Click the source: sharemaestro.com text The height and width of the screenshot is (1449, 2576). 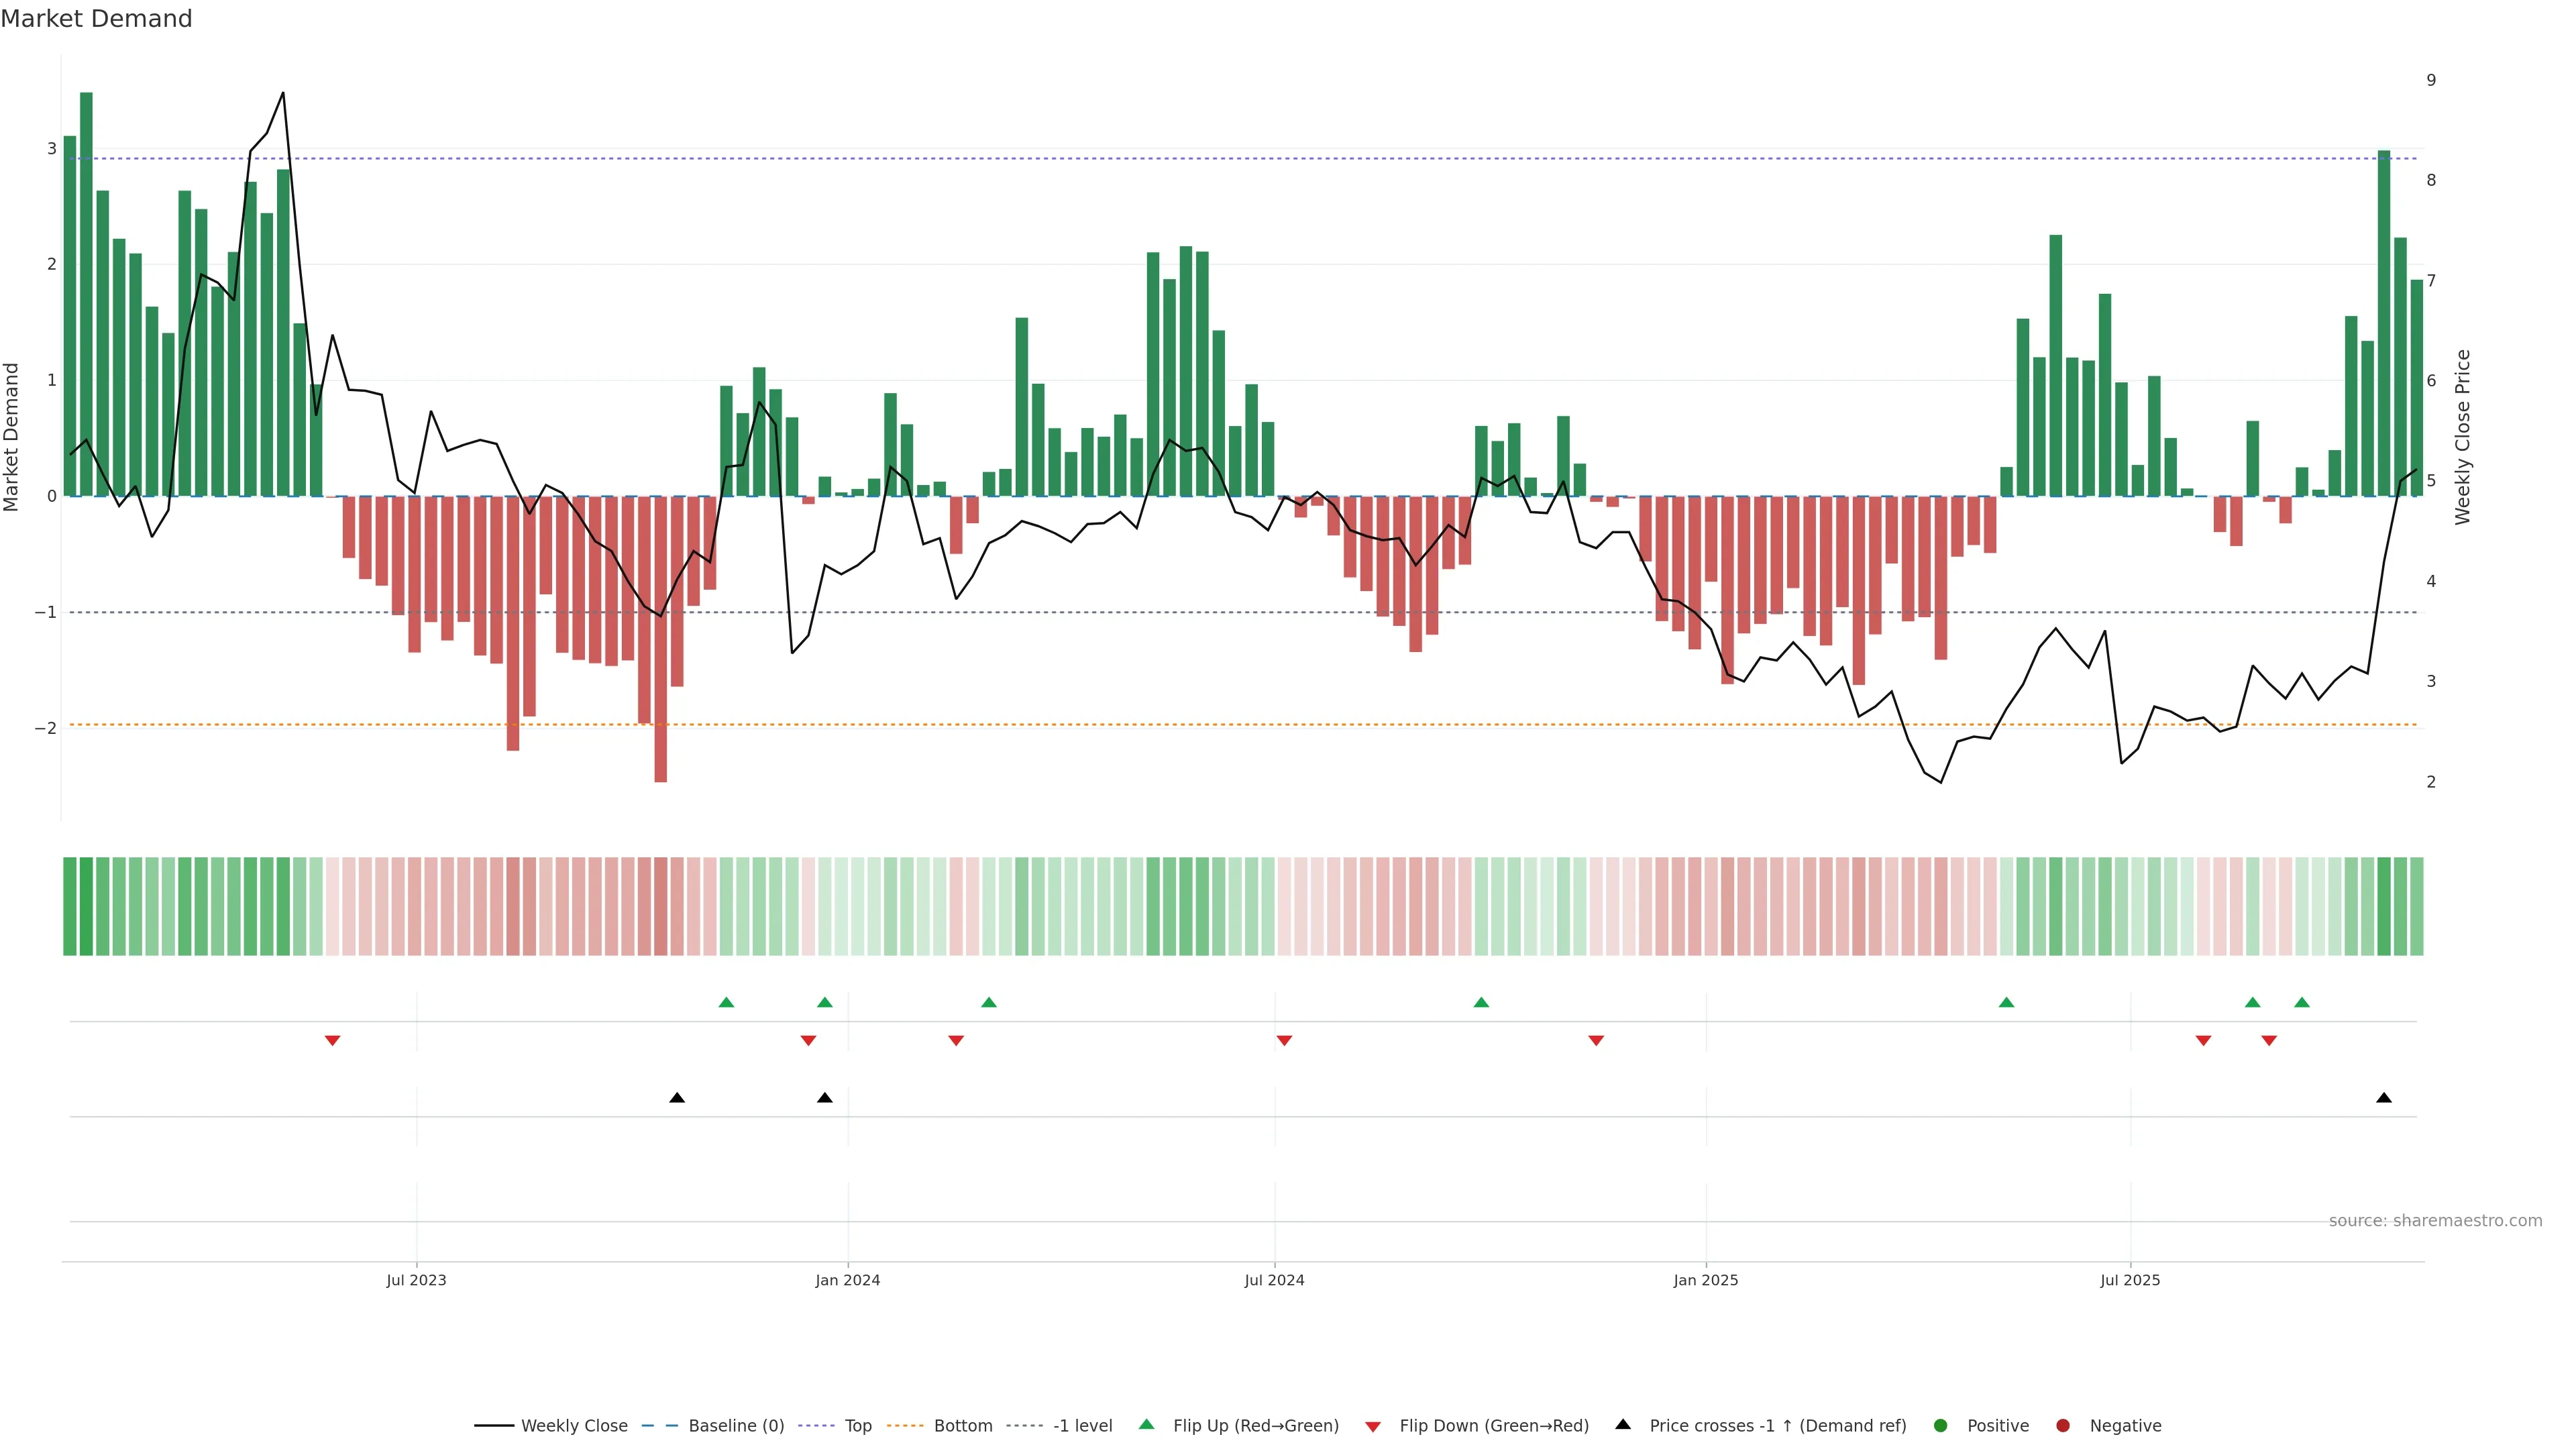click(2435, 1220)
